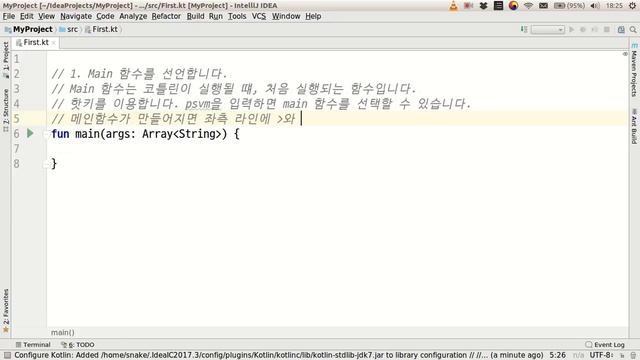Open the Favorites tool window stripe
The image size is (640, 360).
(5, 311)
